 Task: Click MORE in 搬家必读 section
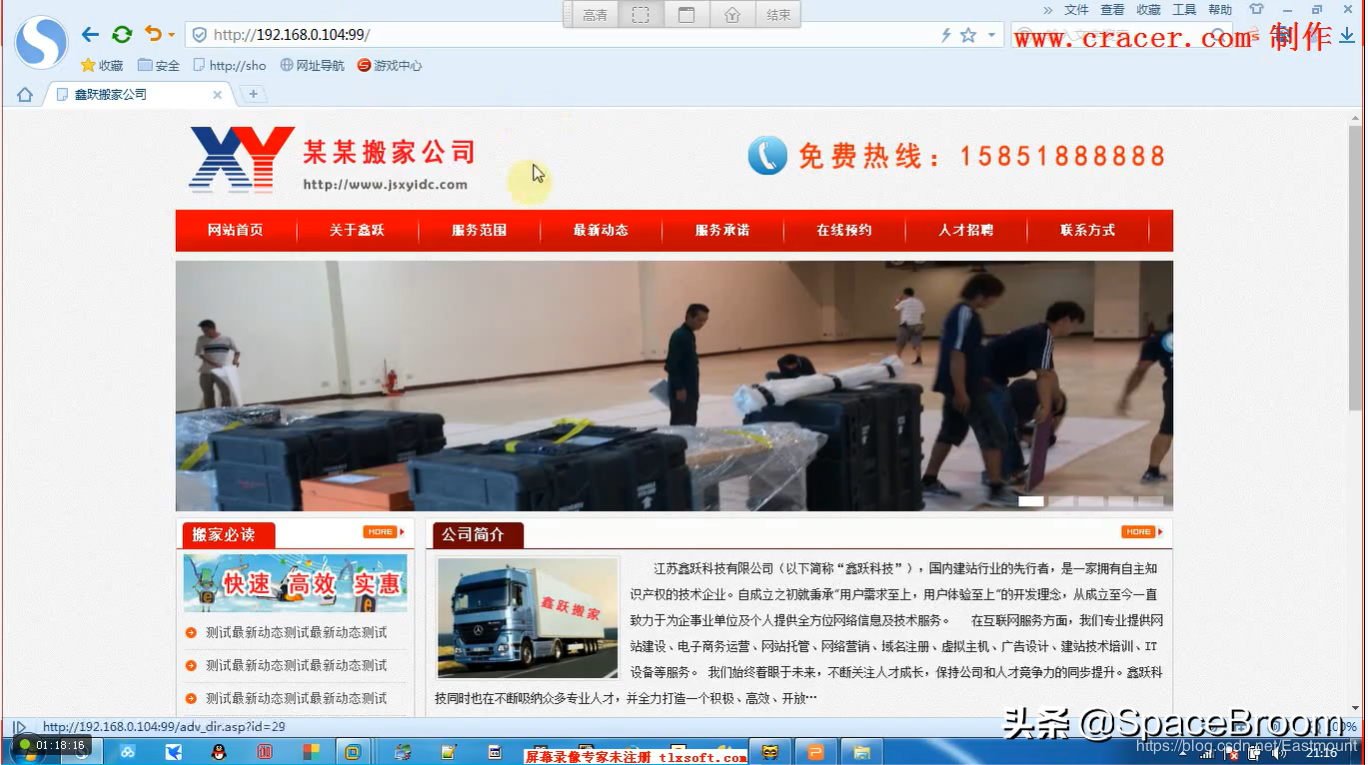384,532
